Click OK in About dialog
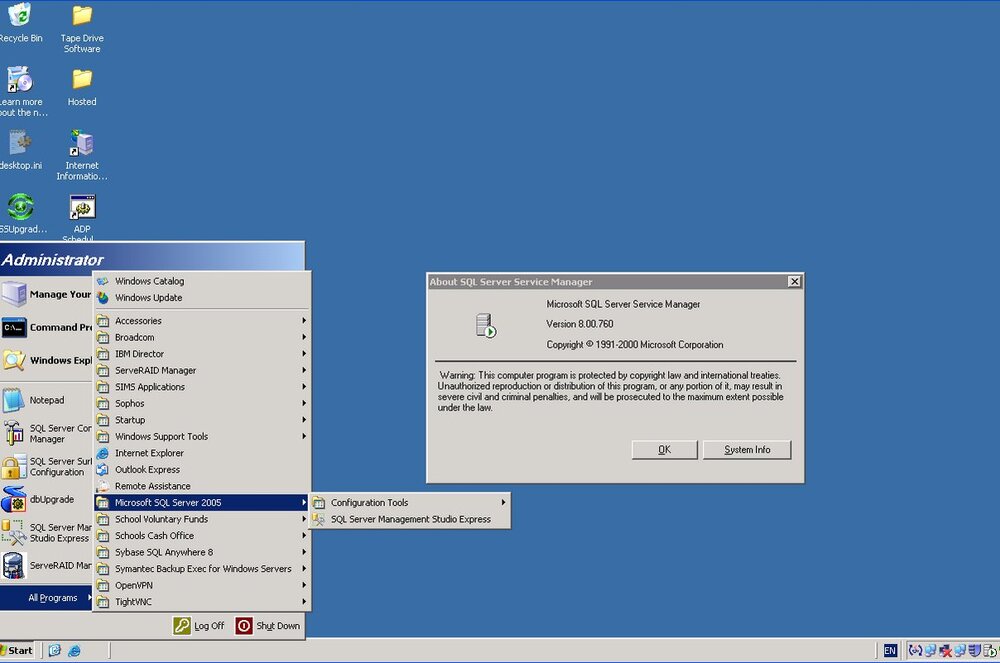The height and width of the screenshot is (663, 1000). (665, 449)
